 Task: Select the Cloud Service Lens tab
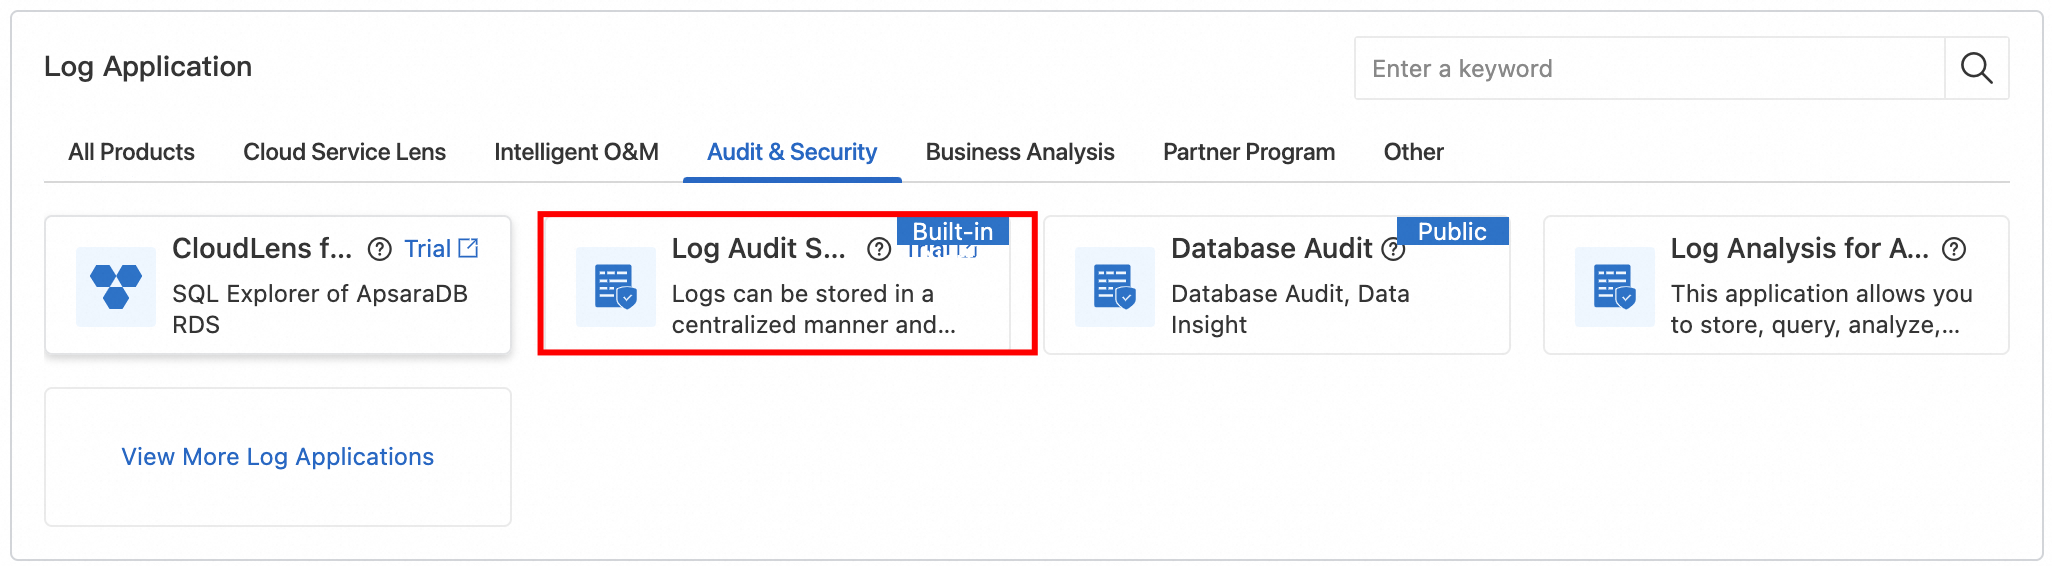point(344,152)
